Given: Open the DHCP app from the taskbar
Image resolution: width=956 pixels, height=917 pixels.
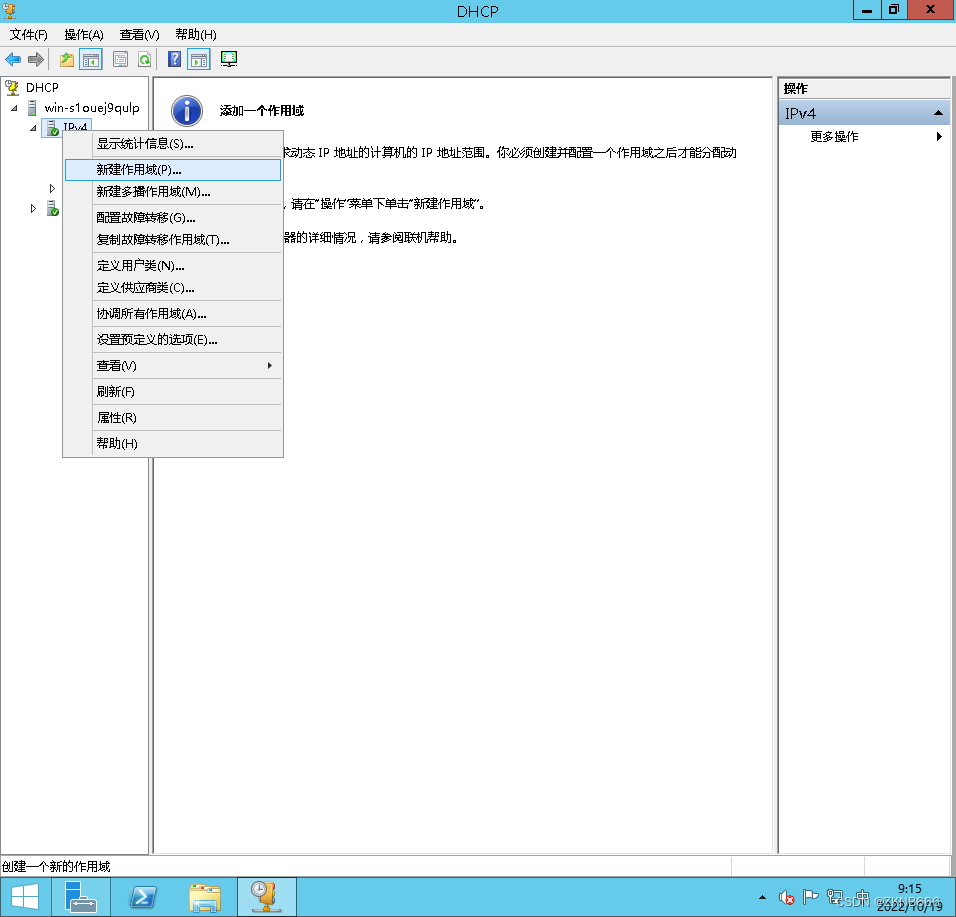Looking at the screenshot, I should click(265, 896).
